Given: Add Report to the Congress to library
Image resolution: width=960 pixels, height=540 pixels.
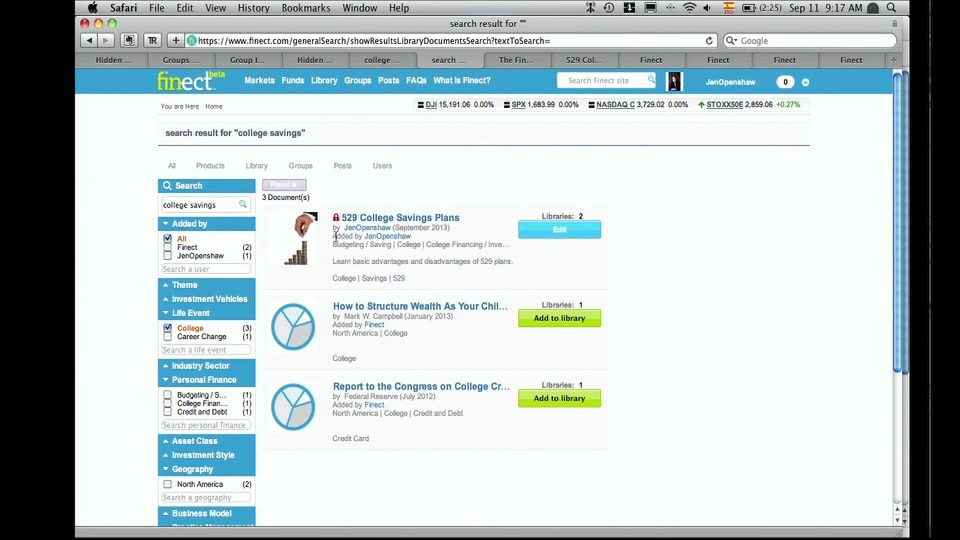Looking at the screenshot, I should click(x=560, y=399).
